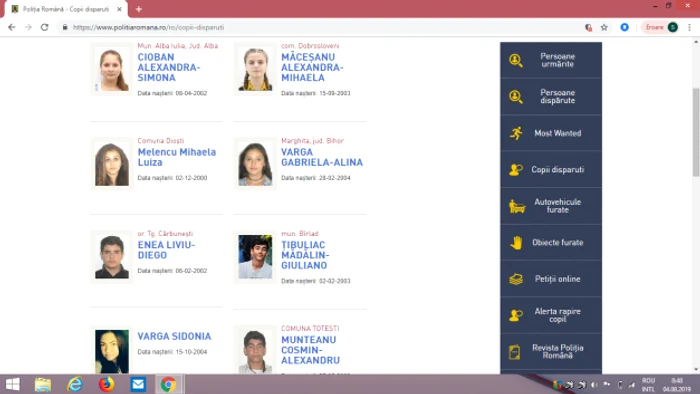Click the page's vertical scrollbar thumb
The width and height of the screenshot is (700, 394).
[696, 132]
